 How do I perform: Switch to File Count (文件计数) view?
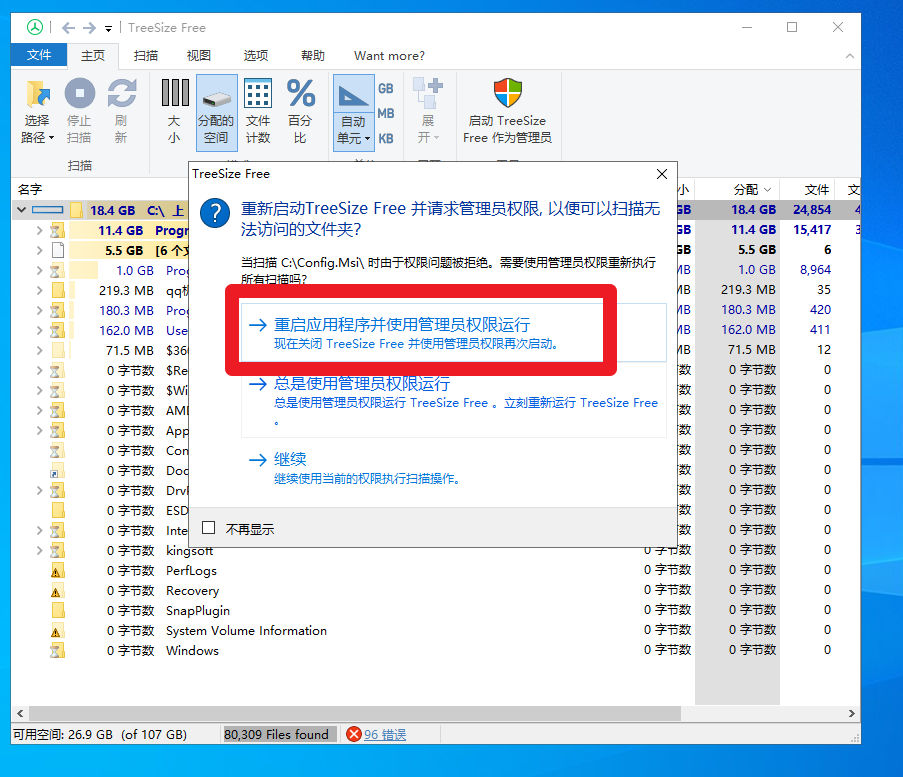(258, 111)
